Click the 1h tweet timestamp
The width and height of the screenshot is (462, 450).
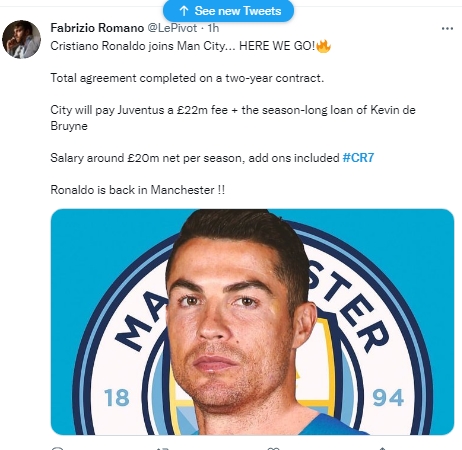pyautogui.click(x=213, y=28)
